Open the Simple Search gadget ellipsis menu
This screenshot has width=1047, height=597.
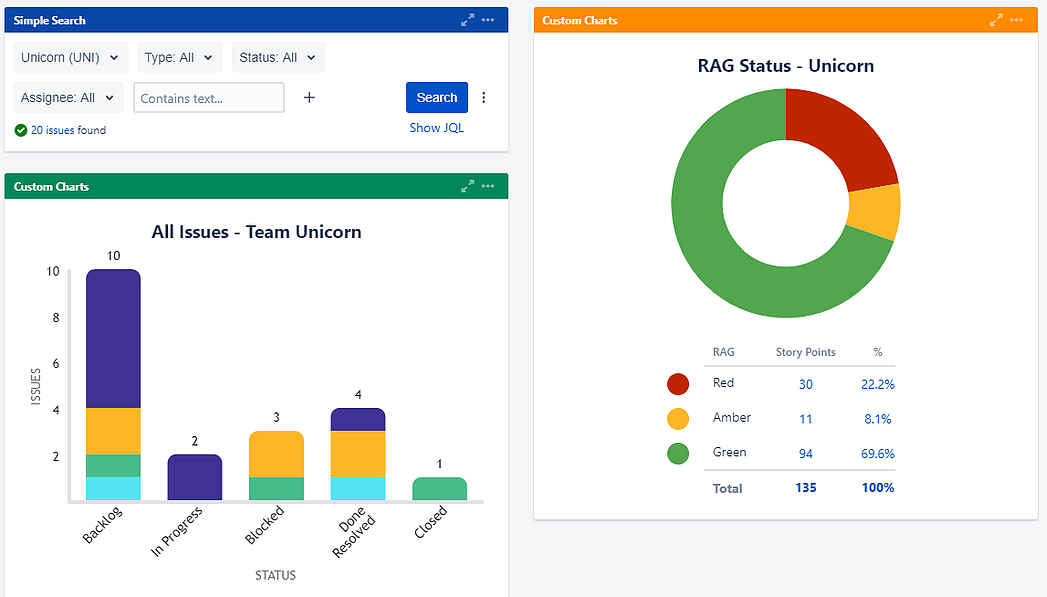point(487,19)
